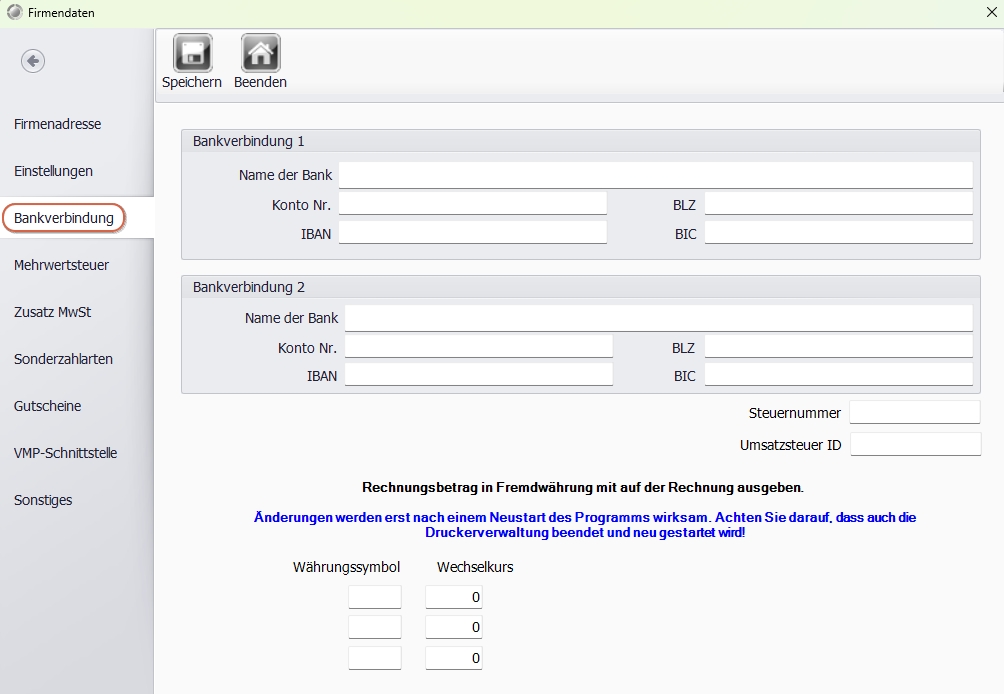Screen dimensions: 1004x694
Task: Select the VMP-Schnittstelle sidebar item
Action: [x=66, y=453]
